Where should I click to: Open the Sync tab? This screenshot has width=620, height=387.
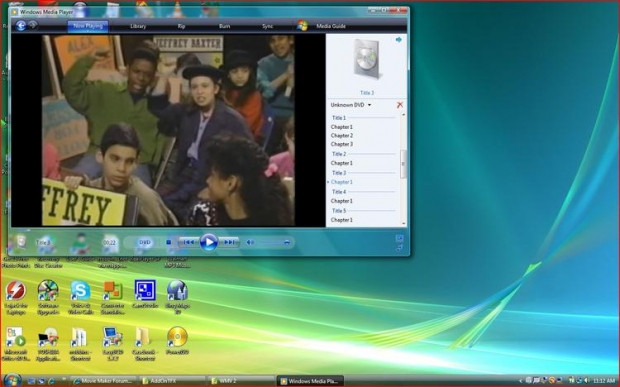coord(267,26)
